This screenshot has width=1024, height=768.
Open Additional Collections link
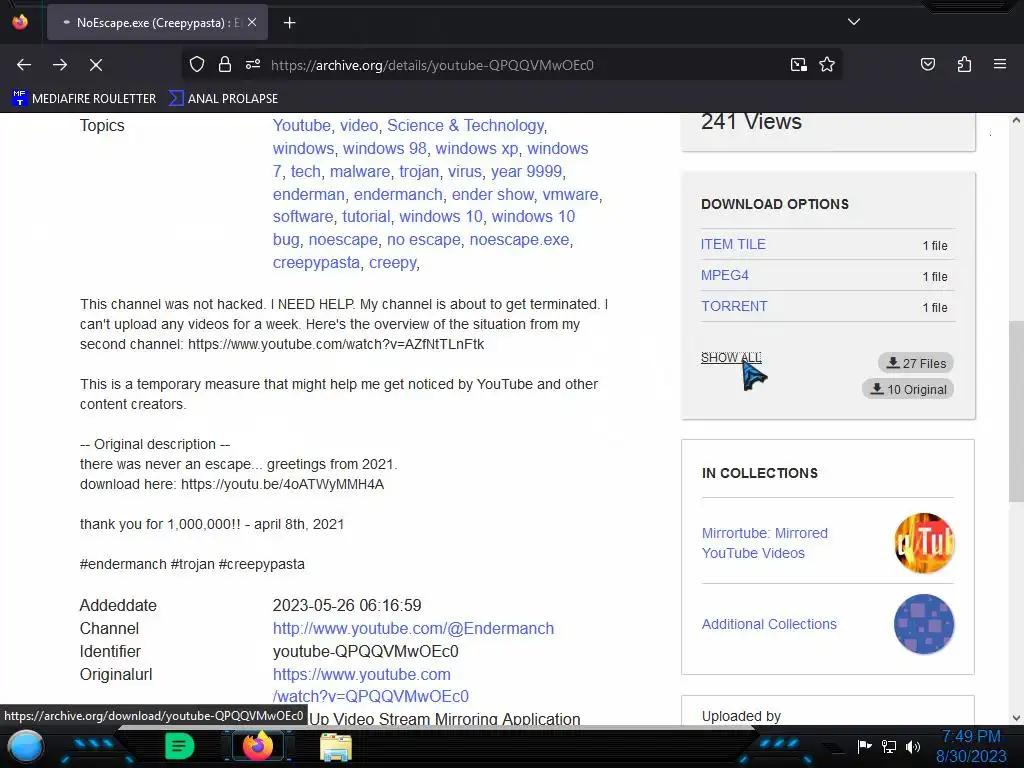coord(769,624)
